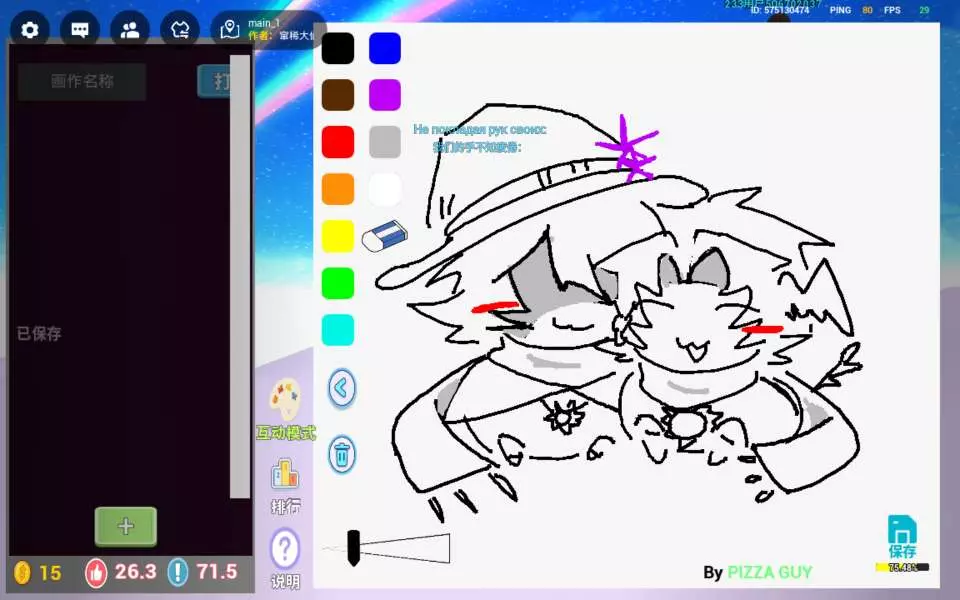
Task: Select the gray color swatch
Action: tap(385, 142)
